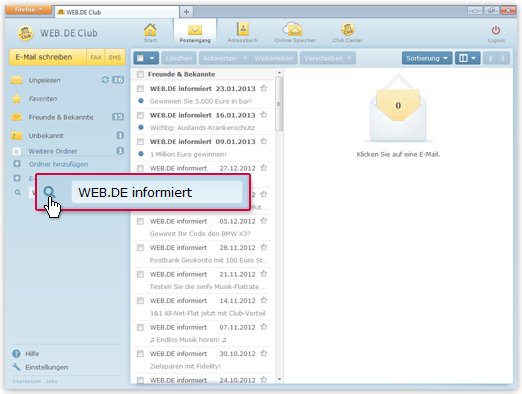Star the email dated 14.11.2012

pyautogui.click(x=264, y=300)
